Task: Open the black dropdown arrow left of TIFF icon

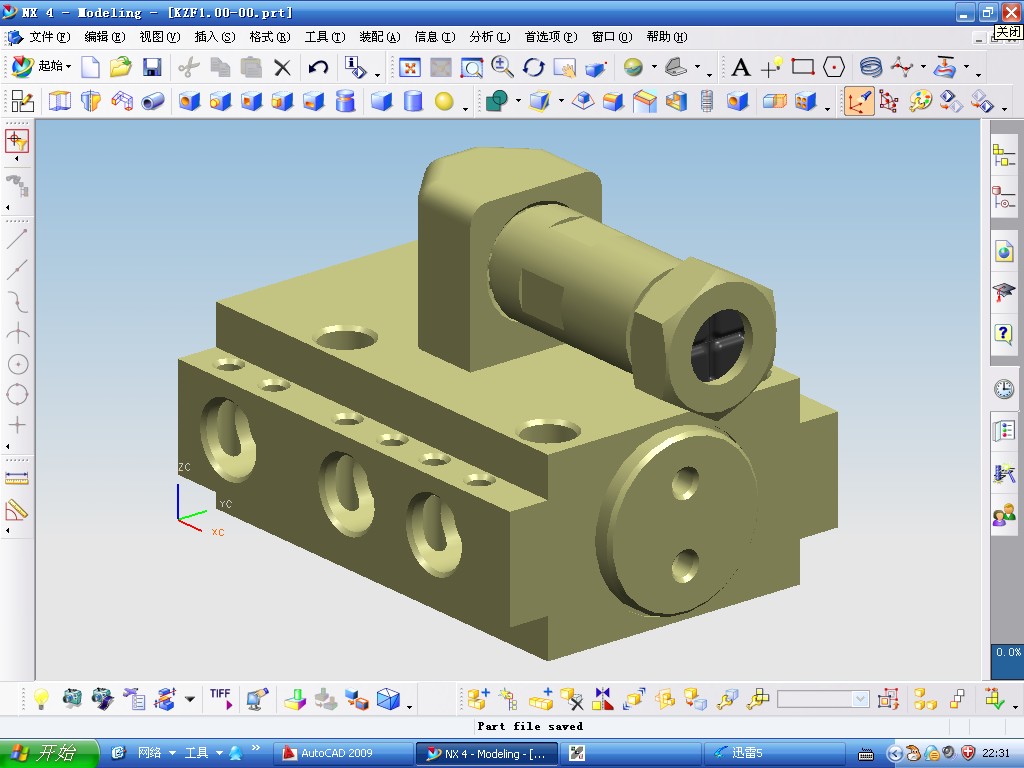Action: tap(189, 699)
